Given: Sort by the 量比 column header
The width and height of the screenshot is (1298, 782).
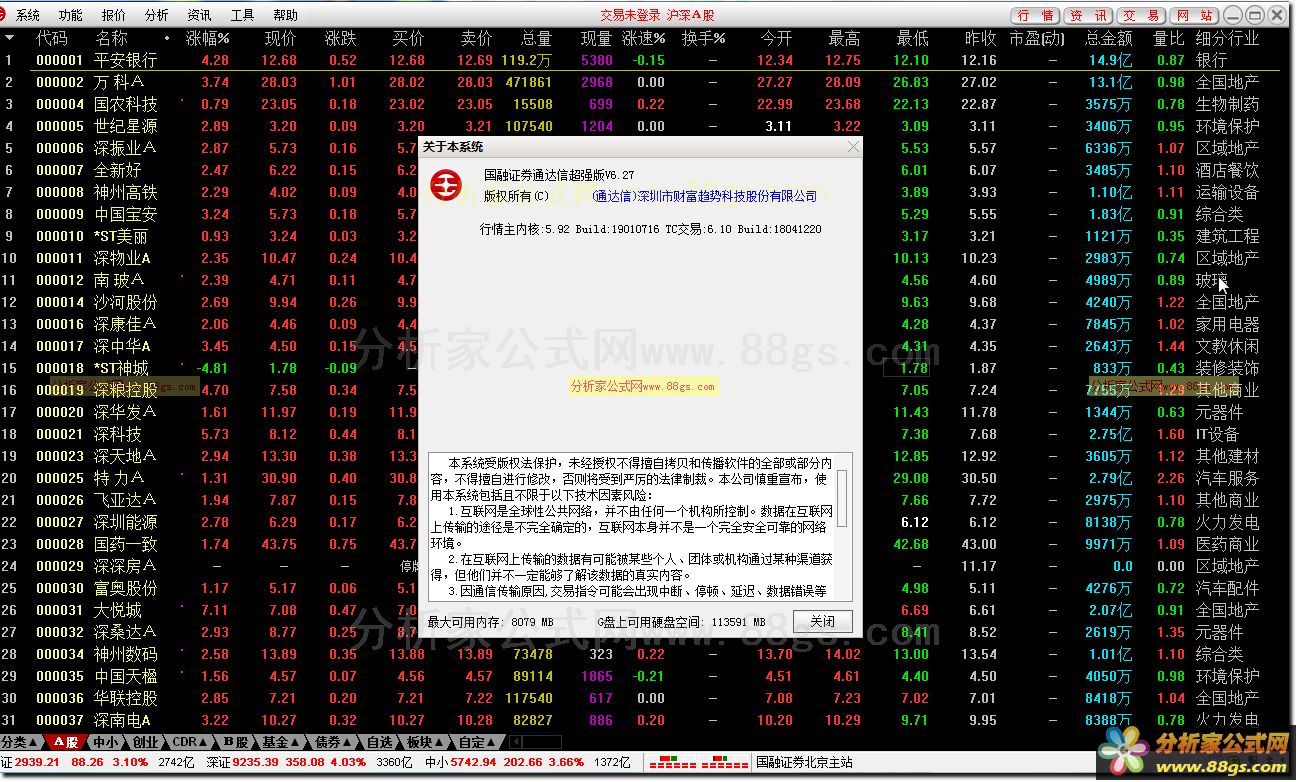Looking at the screenshot, I should pos(1168,38).
